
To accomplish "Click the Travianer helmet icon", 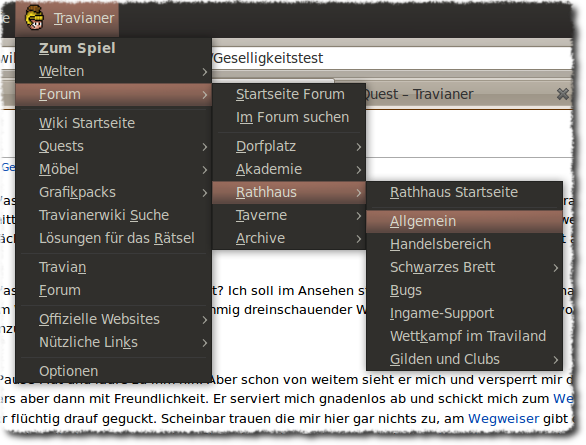I will [34, 18].
